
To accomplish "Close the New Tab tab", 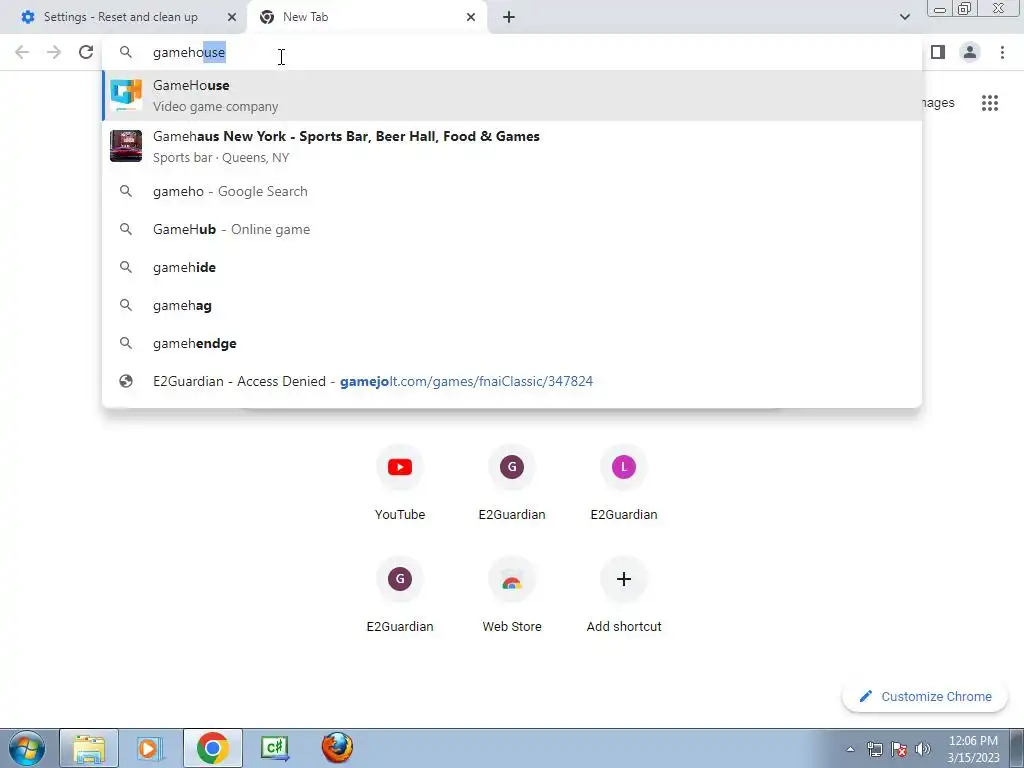I will tap(471, 17).
